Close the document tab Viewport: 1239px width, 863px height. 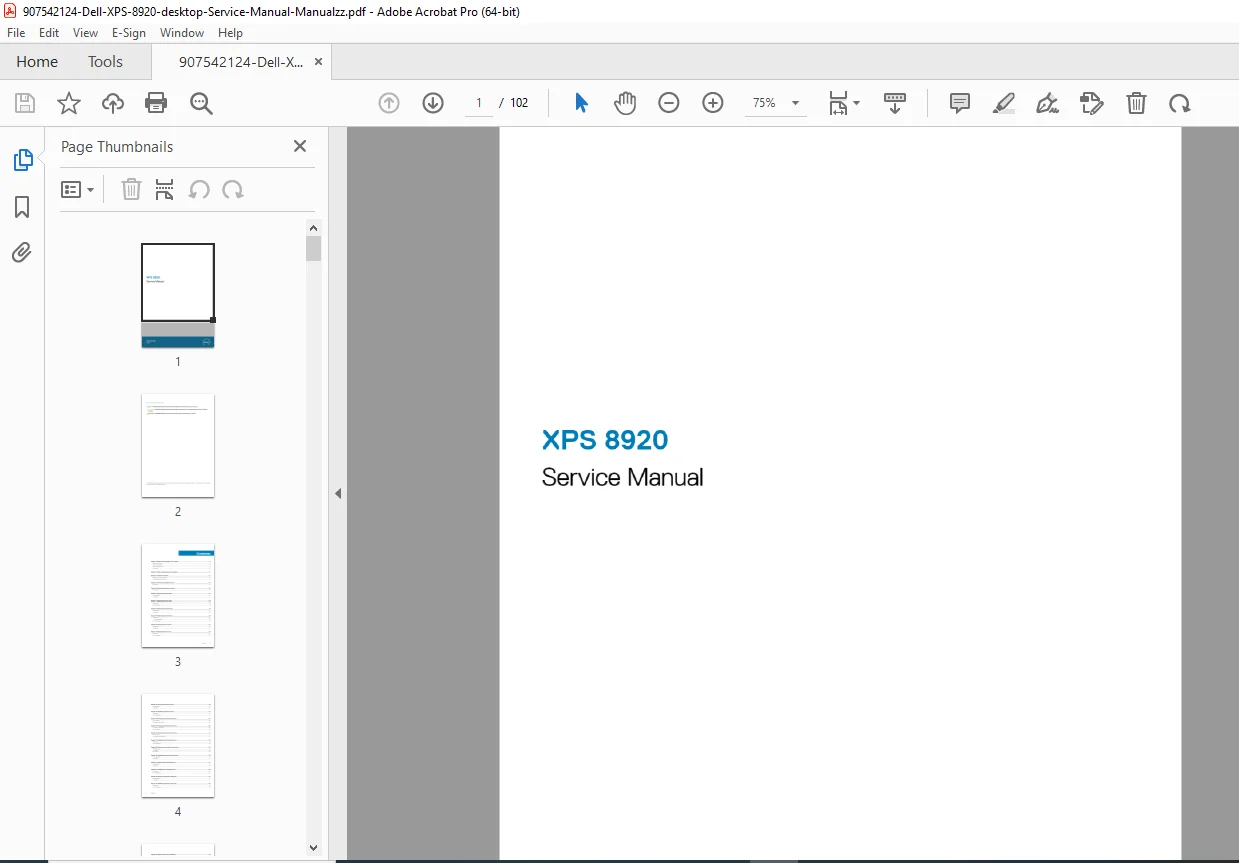(318, 62)
